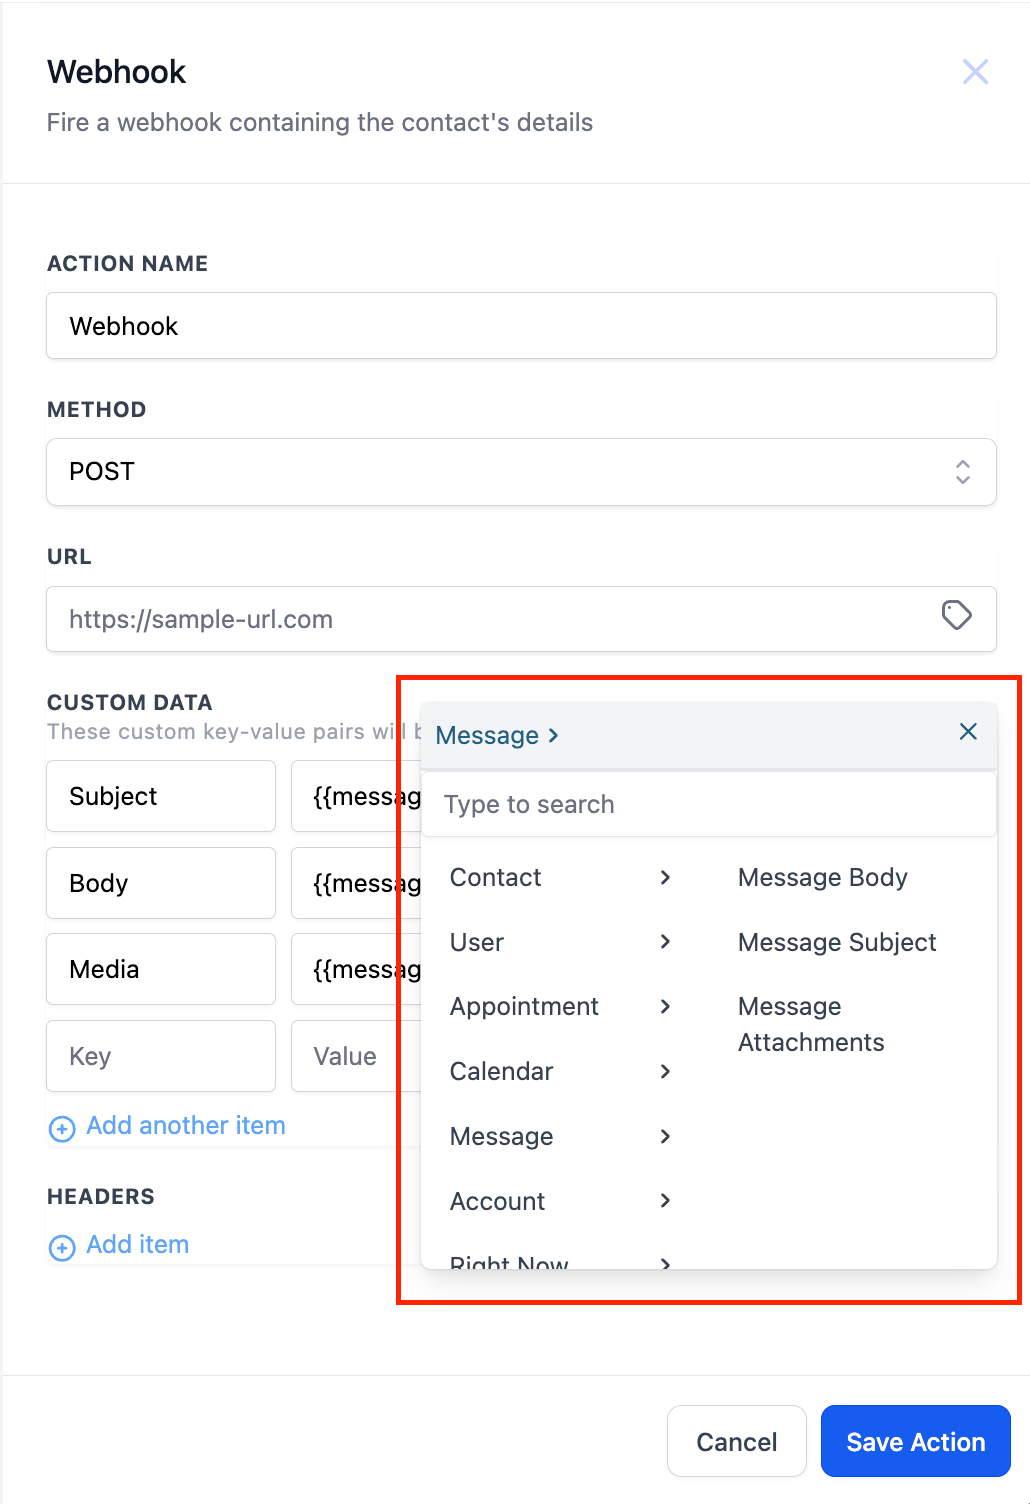Click the tag icon in the URL field
The width and height of the screenshot is (1030, 1504).
[x=956, y=616]
